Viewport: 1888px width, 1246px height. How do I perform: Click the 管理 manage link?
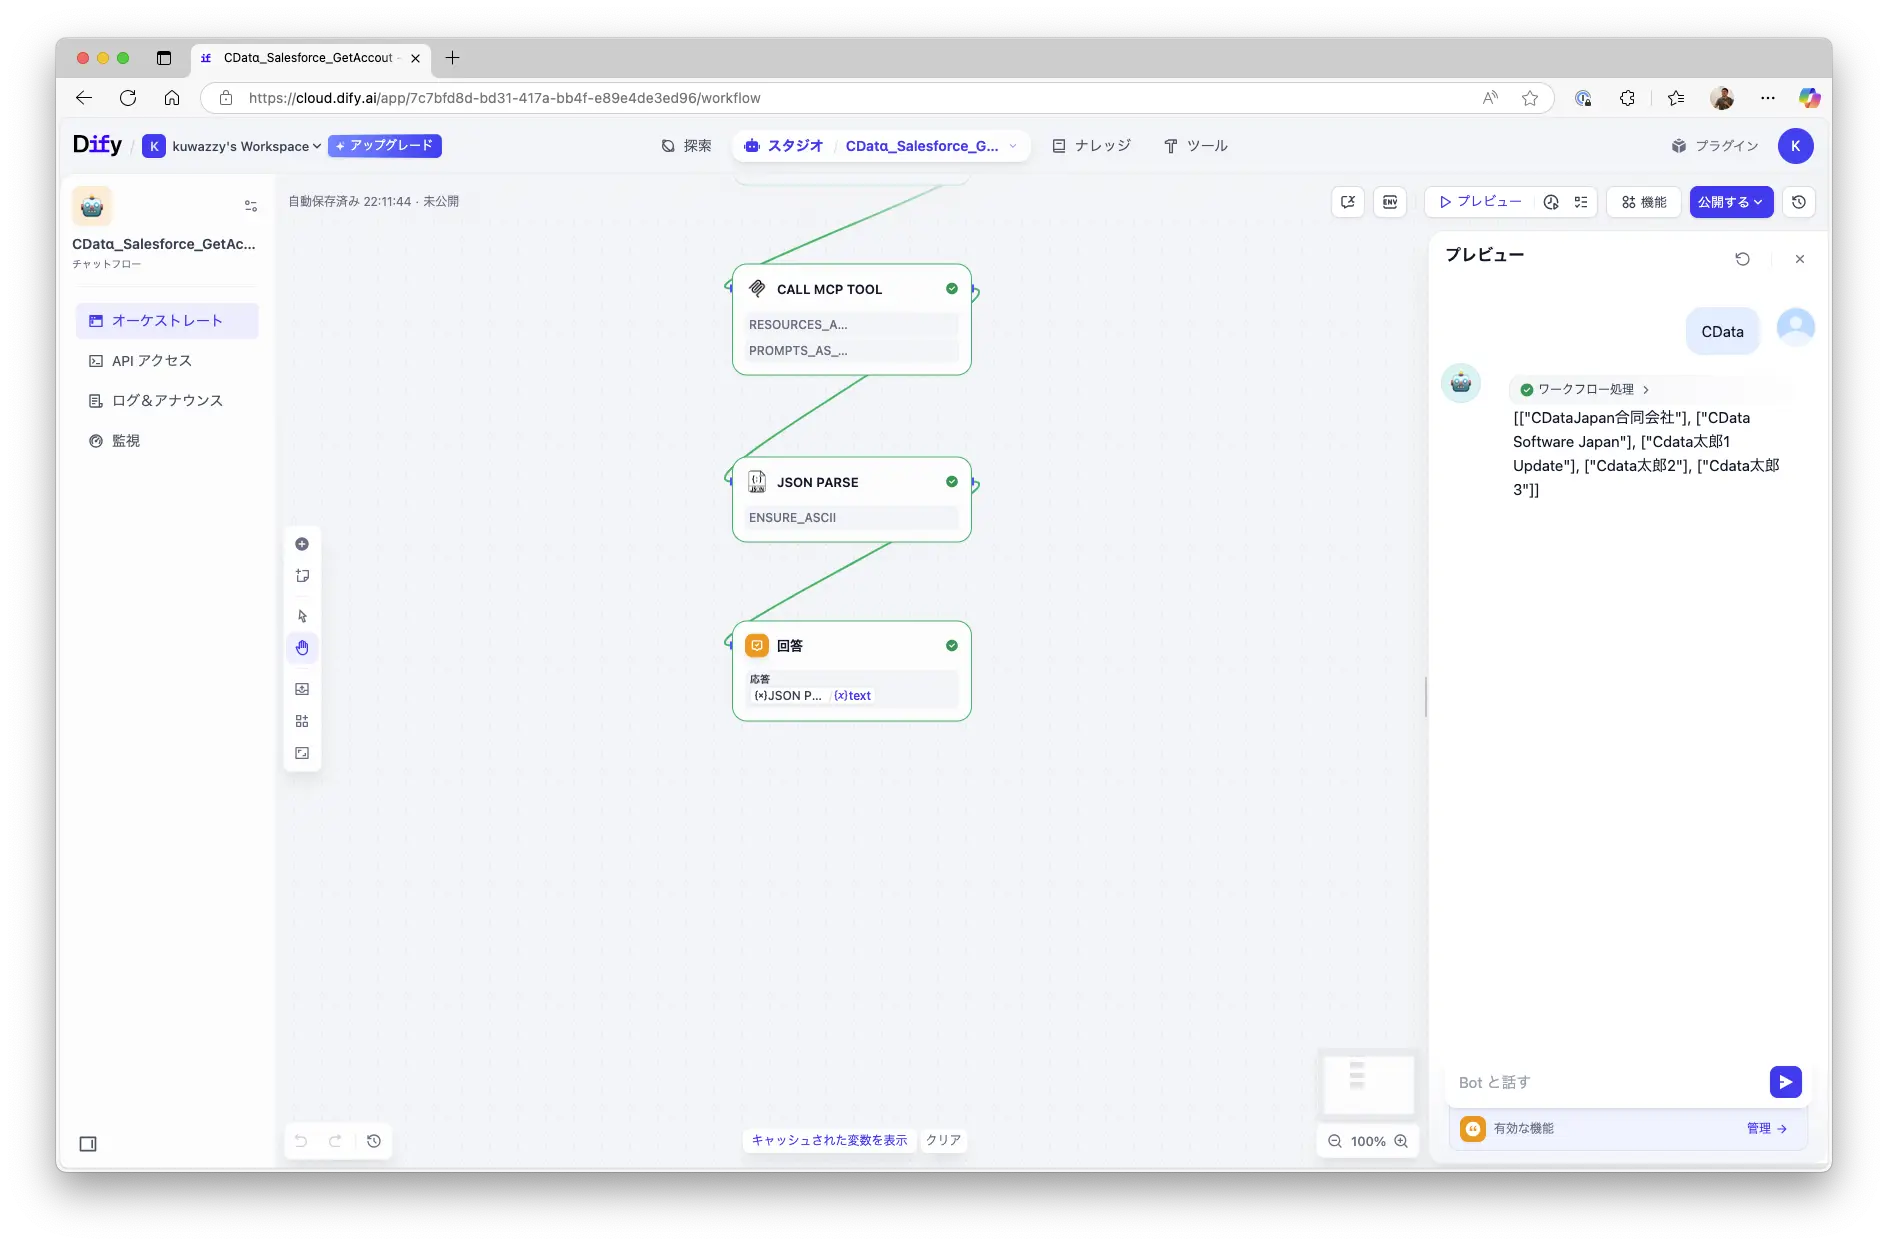pos(1767,1128)
